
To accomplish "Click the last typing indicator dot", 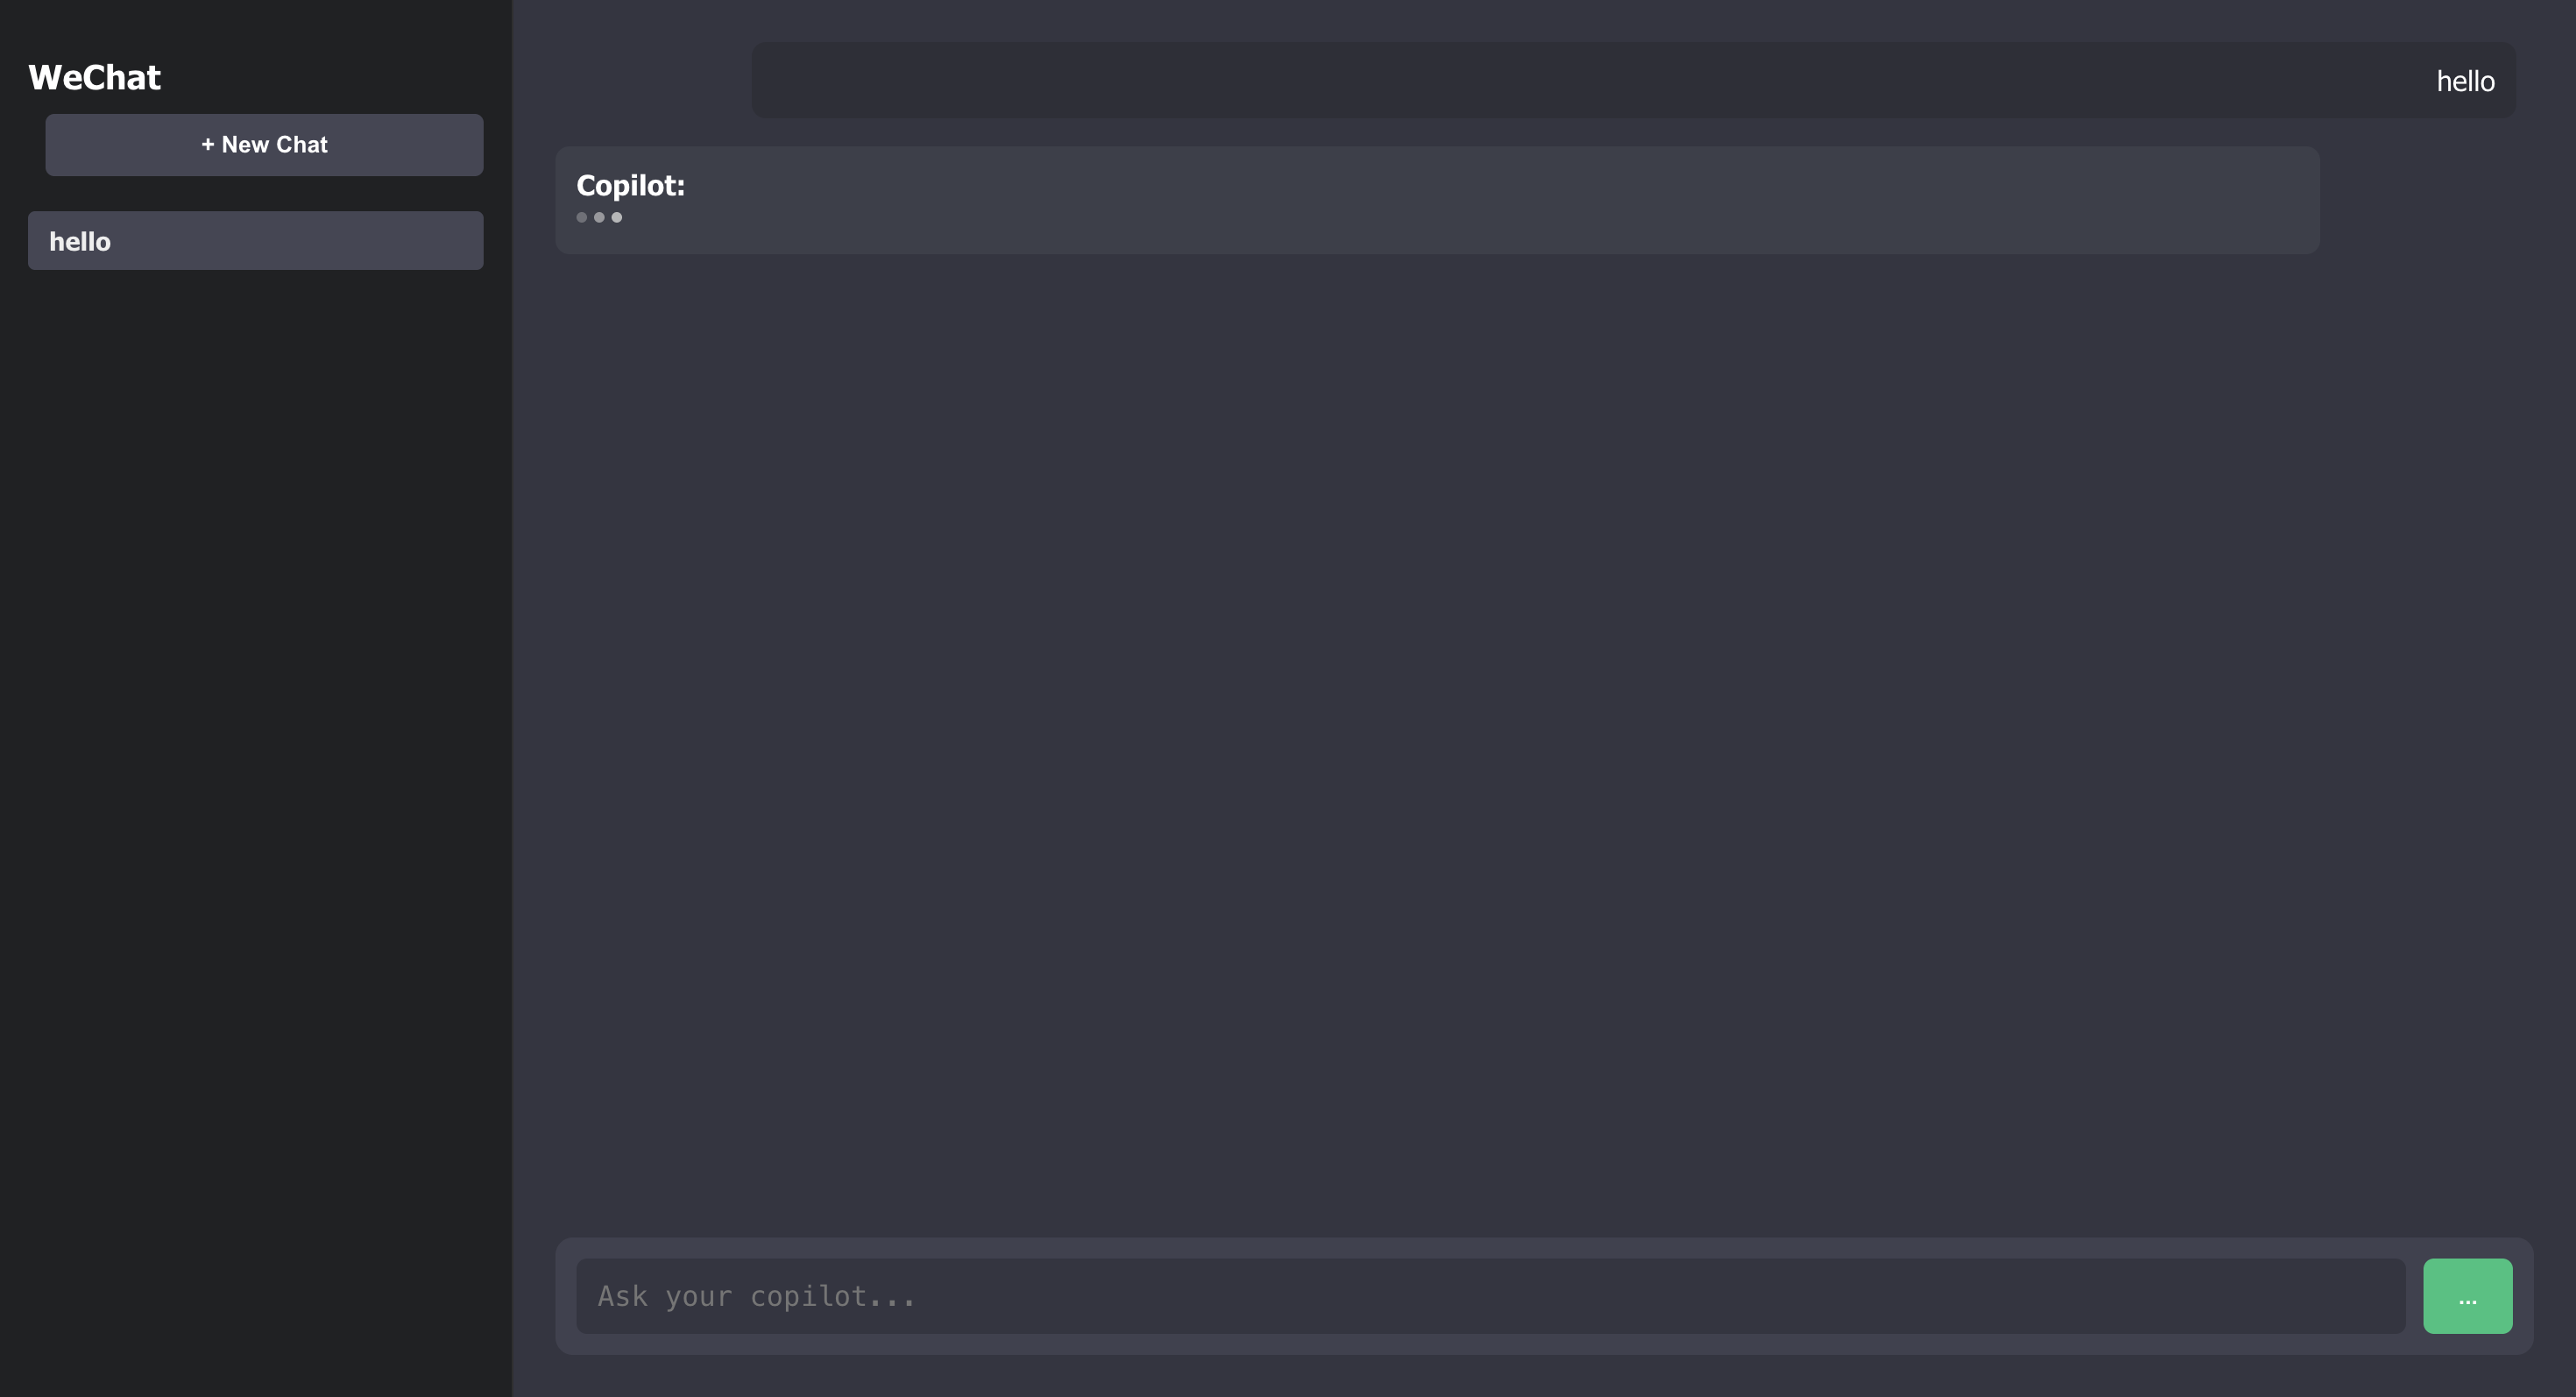I will coord(617,217).
